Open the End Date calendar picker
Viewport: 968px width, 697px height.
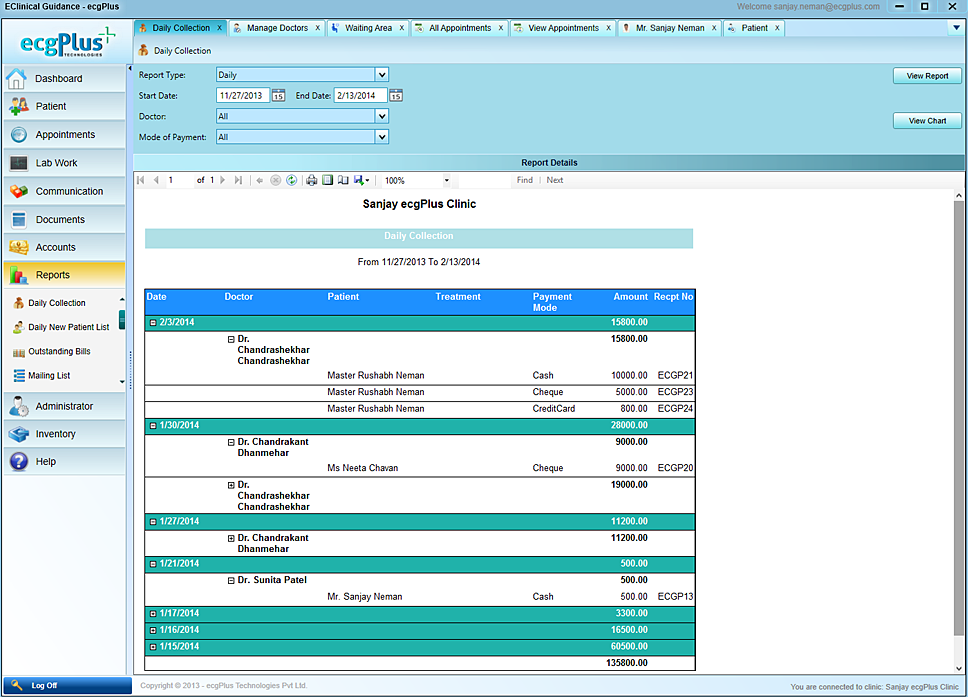click(396, 95)
